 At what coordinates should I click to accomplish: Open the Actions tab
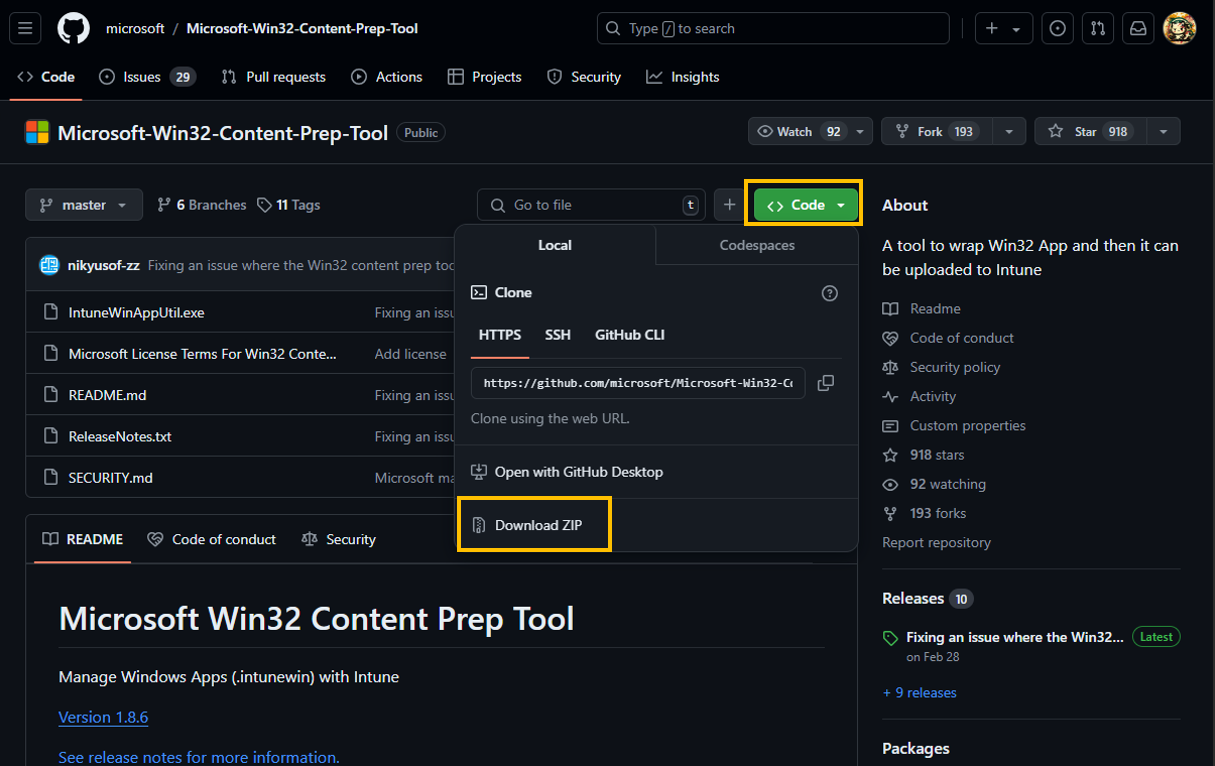click(x=387, y=77)
